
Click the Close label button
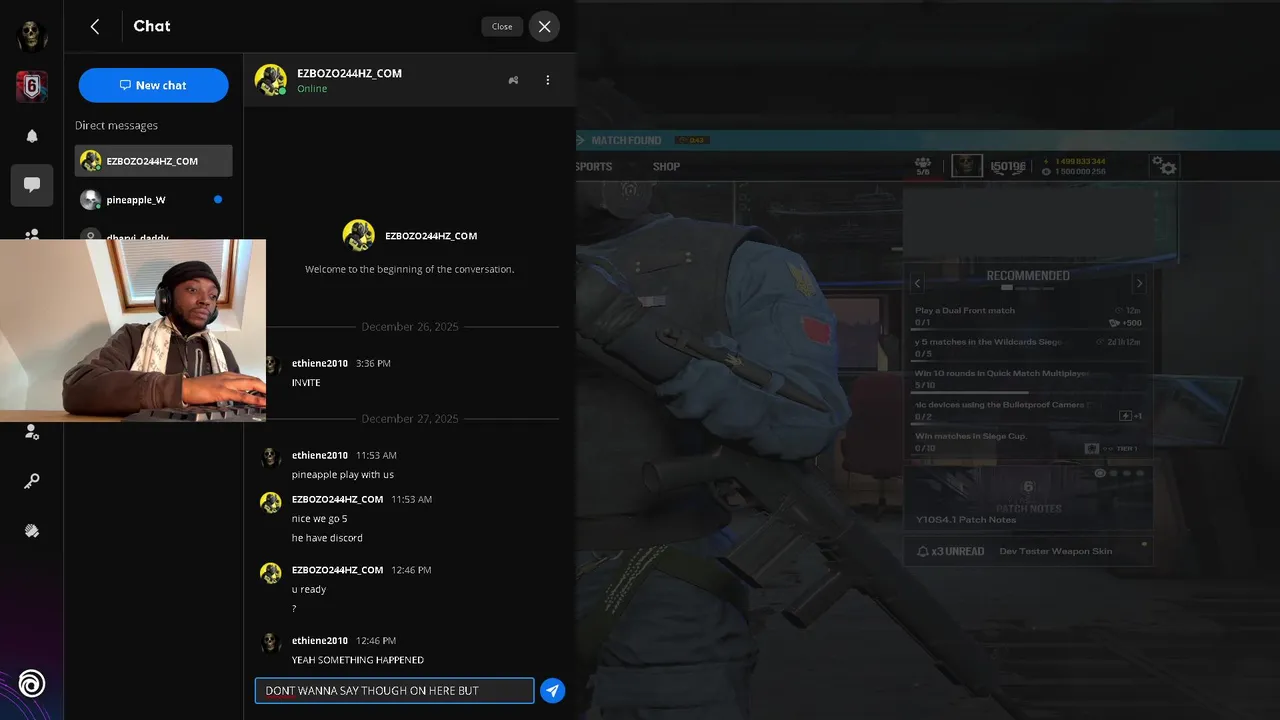click(502, 27)
